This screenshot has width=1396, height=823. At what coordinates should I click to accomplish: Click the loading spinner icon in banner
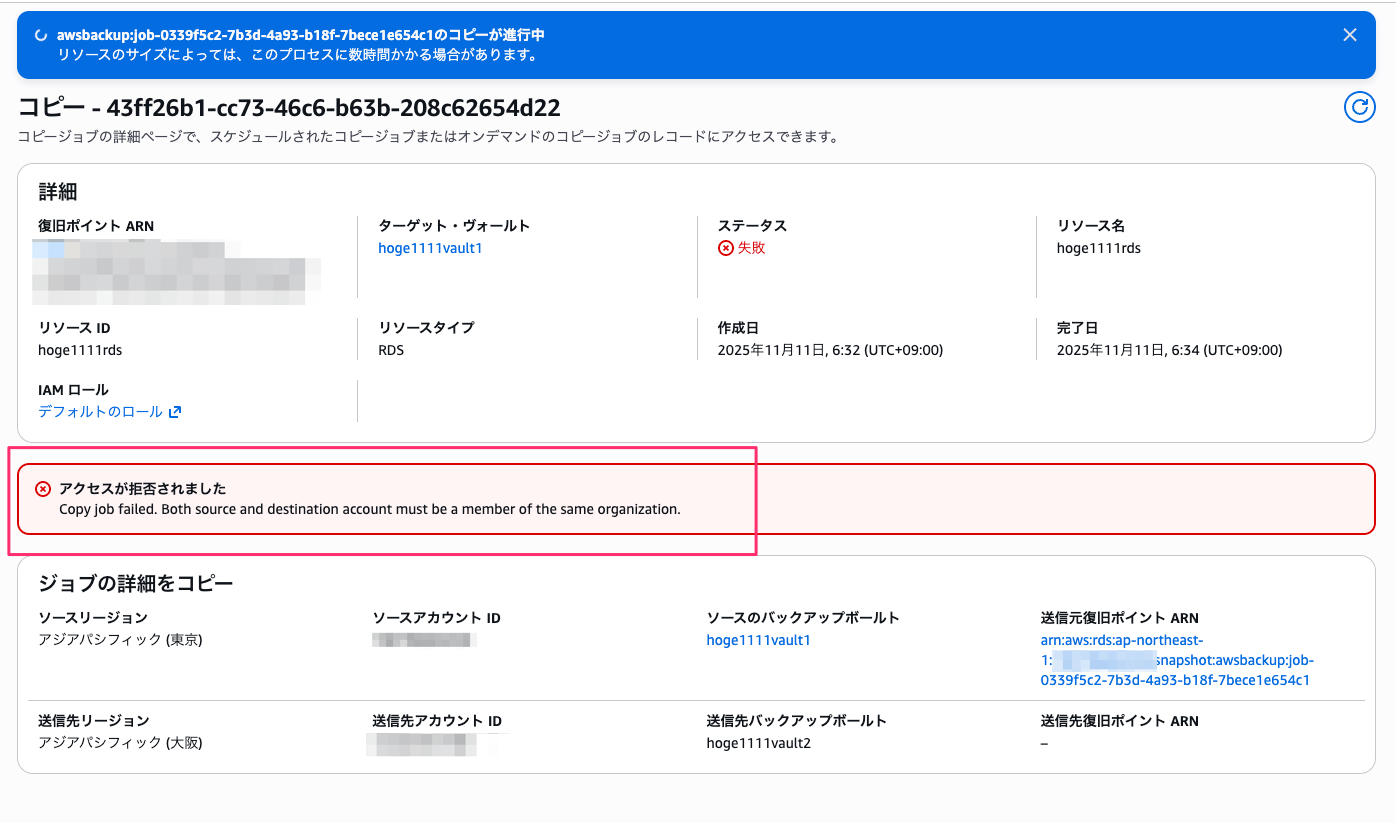(40, 35)
